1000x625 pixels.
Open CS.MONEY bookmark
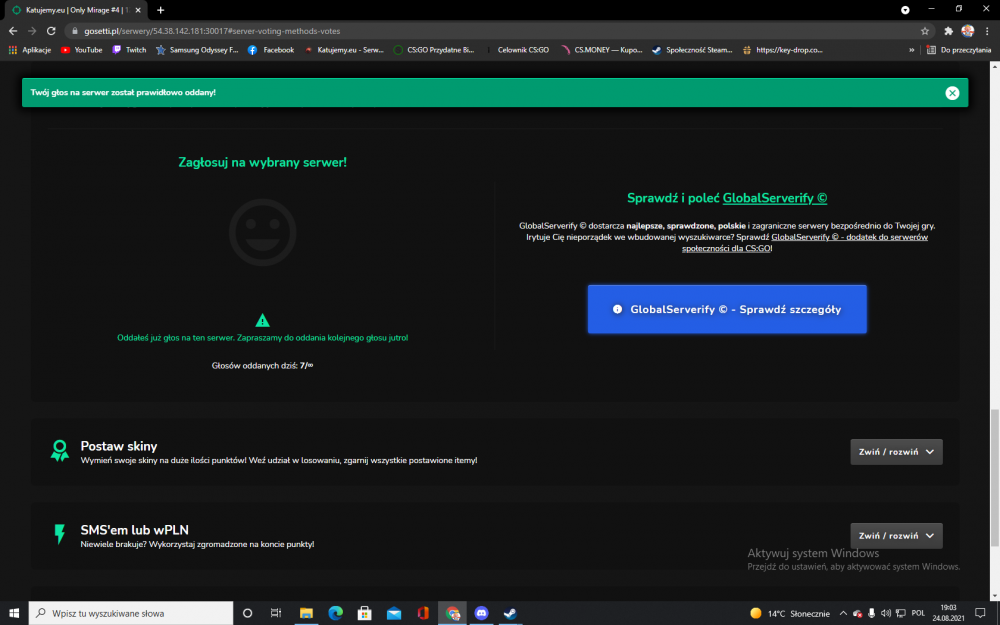[601, 50]
